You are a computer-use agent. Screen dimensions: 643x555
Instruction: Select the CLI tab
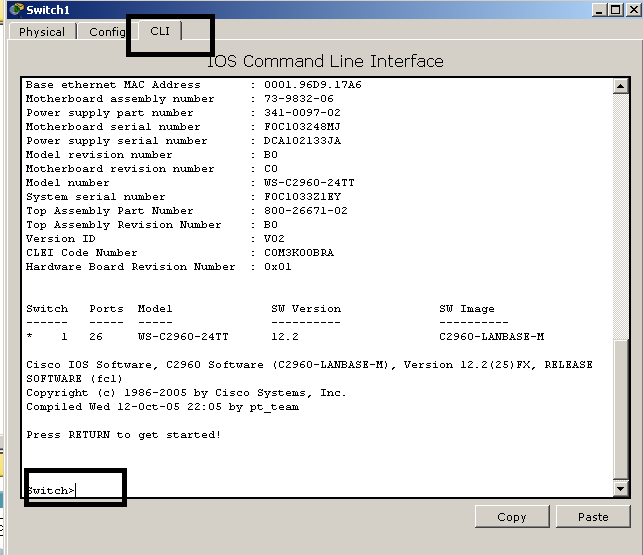tap(160, 31)
